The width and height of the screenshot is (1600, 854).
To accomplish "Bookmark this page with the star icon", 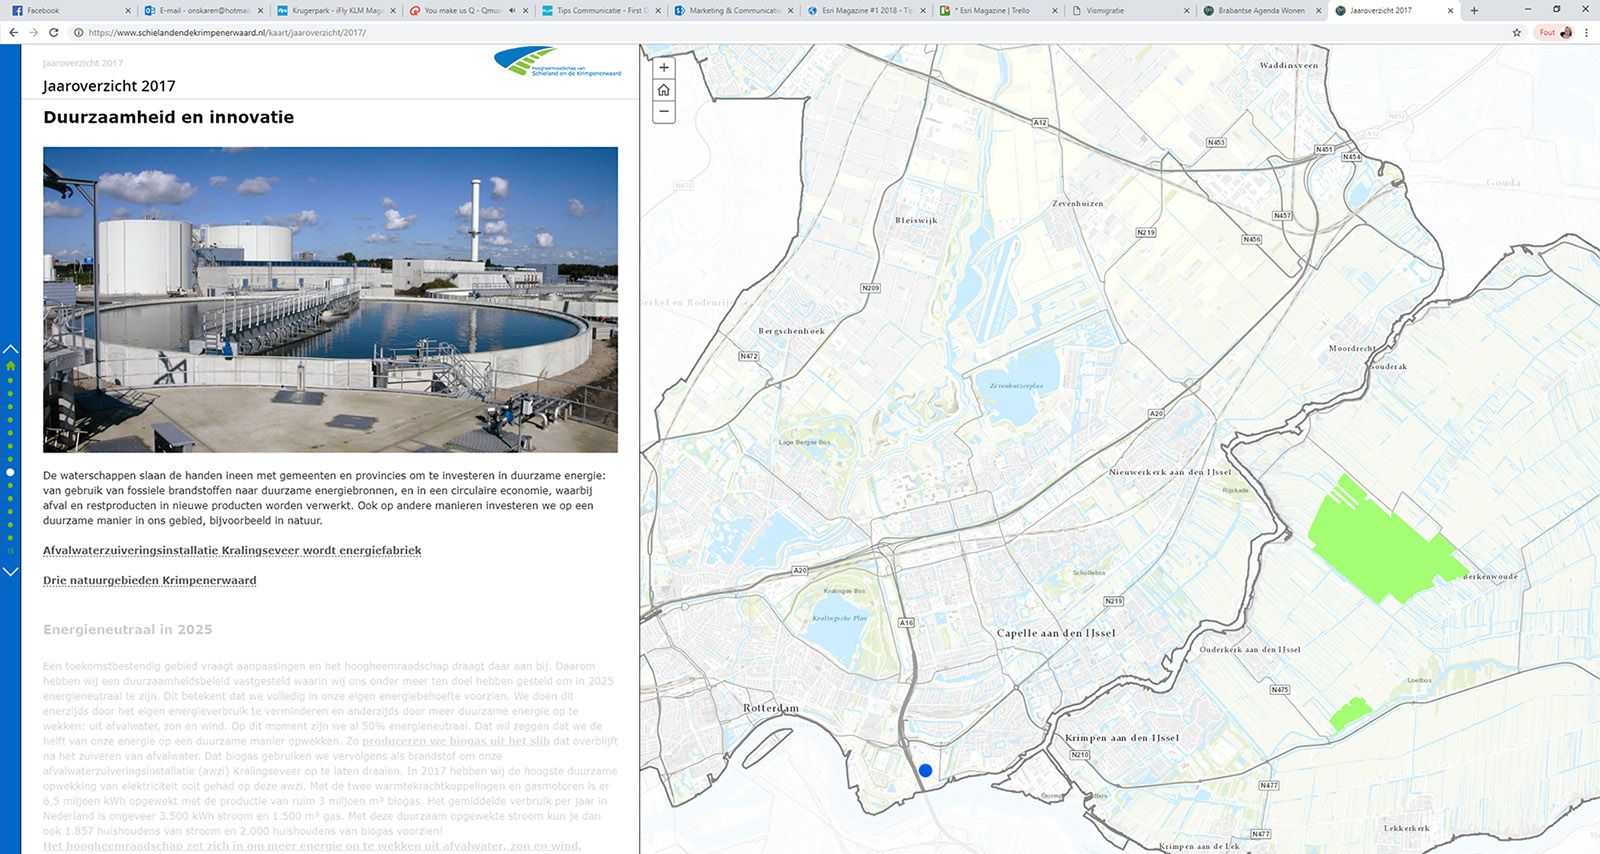I will click(1517, 32).
